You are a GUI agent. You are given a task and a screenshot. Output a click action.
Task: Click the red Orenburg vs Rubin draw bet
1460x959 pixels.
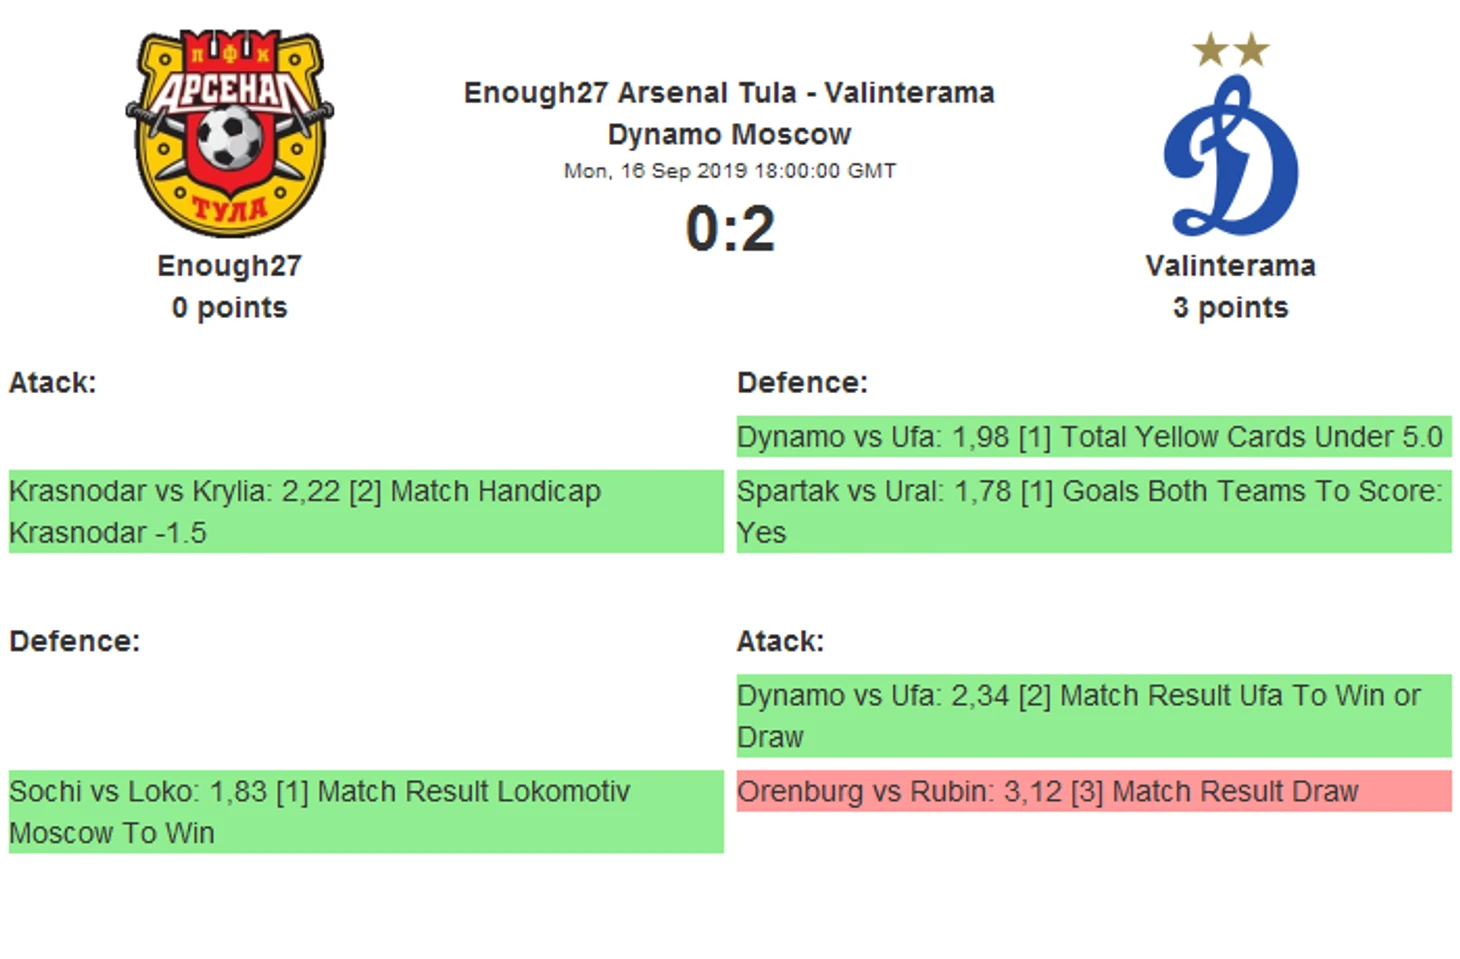[x=1094, y=791]
